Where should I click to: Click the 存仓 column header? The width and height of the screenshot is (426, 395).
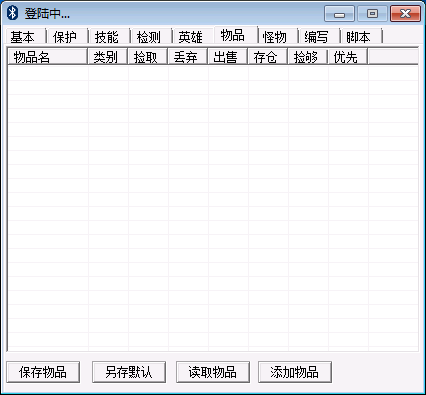pos(268,57)
